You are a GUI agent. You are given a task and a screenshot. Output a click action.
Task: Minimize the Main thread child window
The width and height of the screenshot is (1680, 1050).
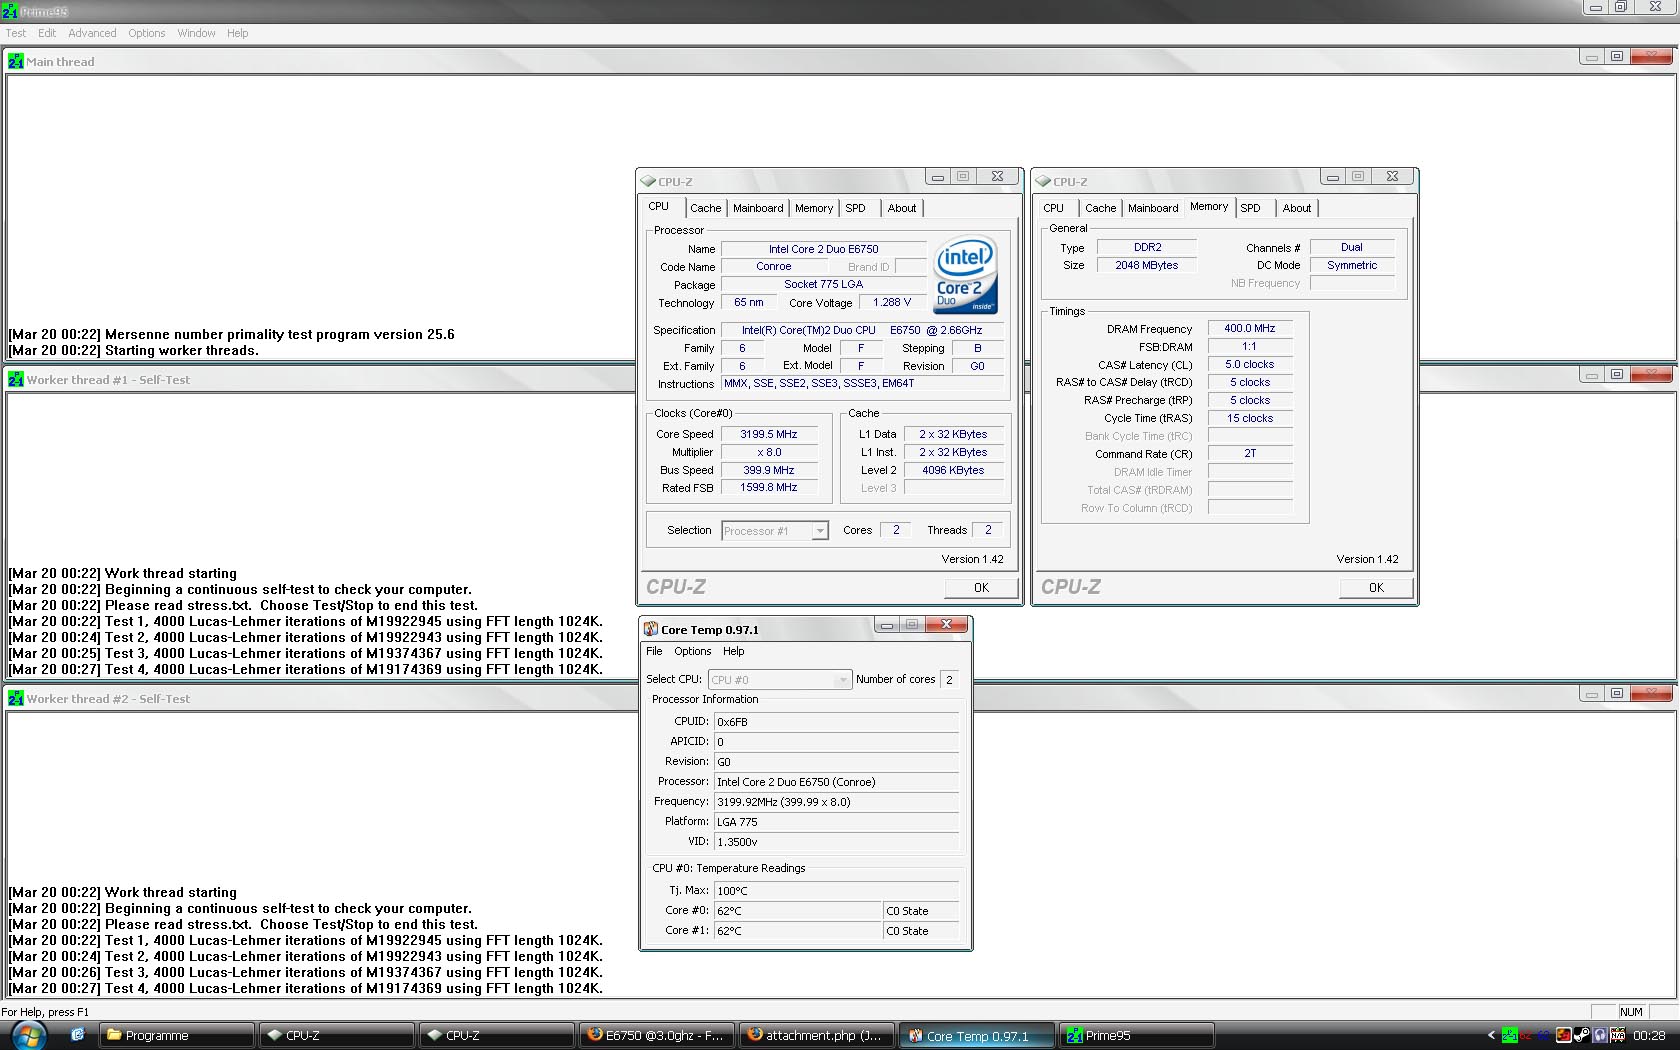1592,56
